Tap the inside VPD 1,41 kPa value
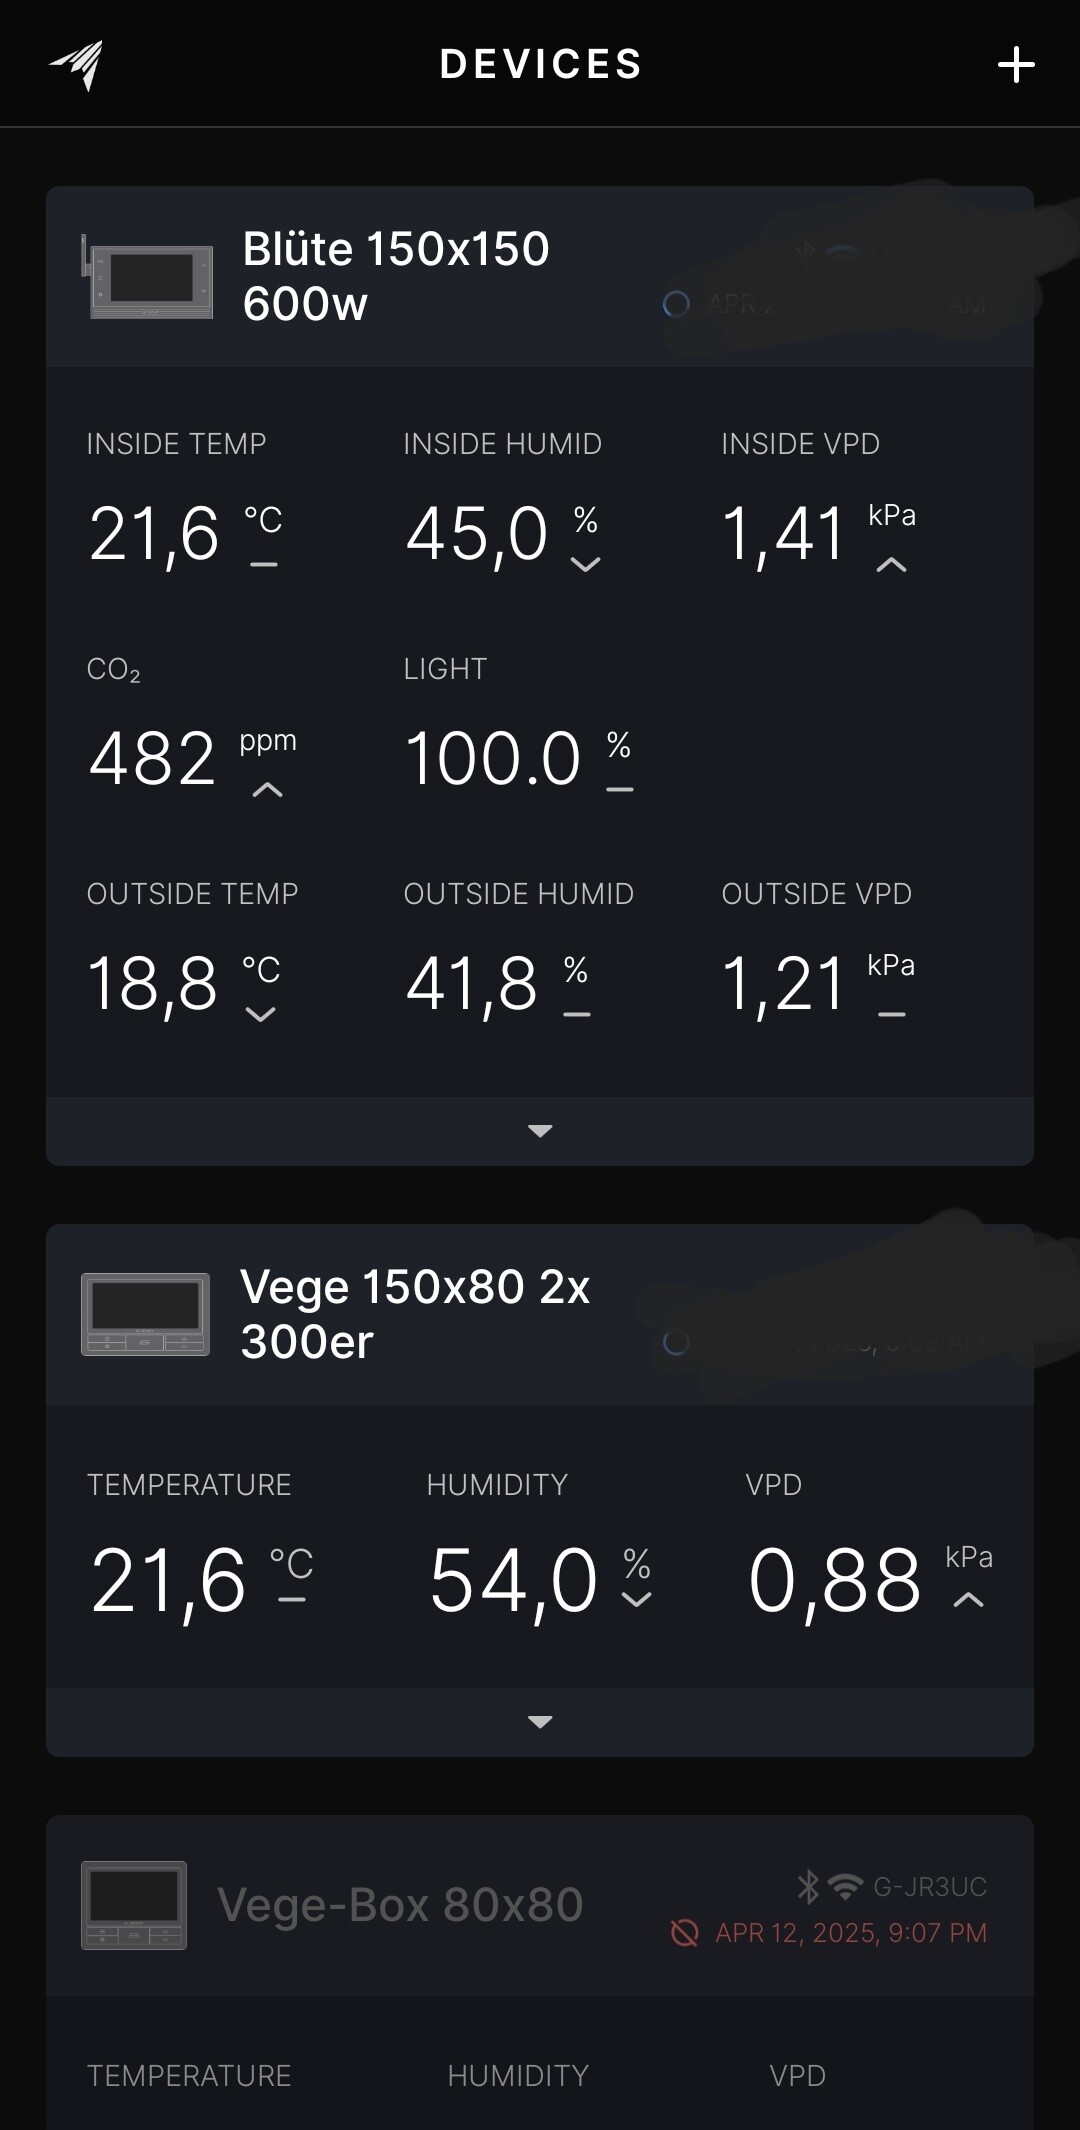1080x2130 pixels. [784, 534]
